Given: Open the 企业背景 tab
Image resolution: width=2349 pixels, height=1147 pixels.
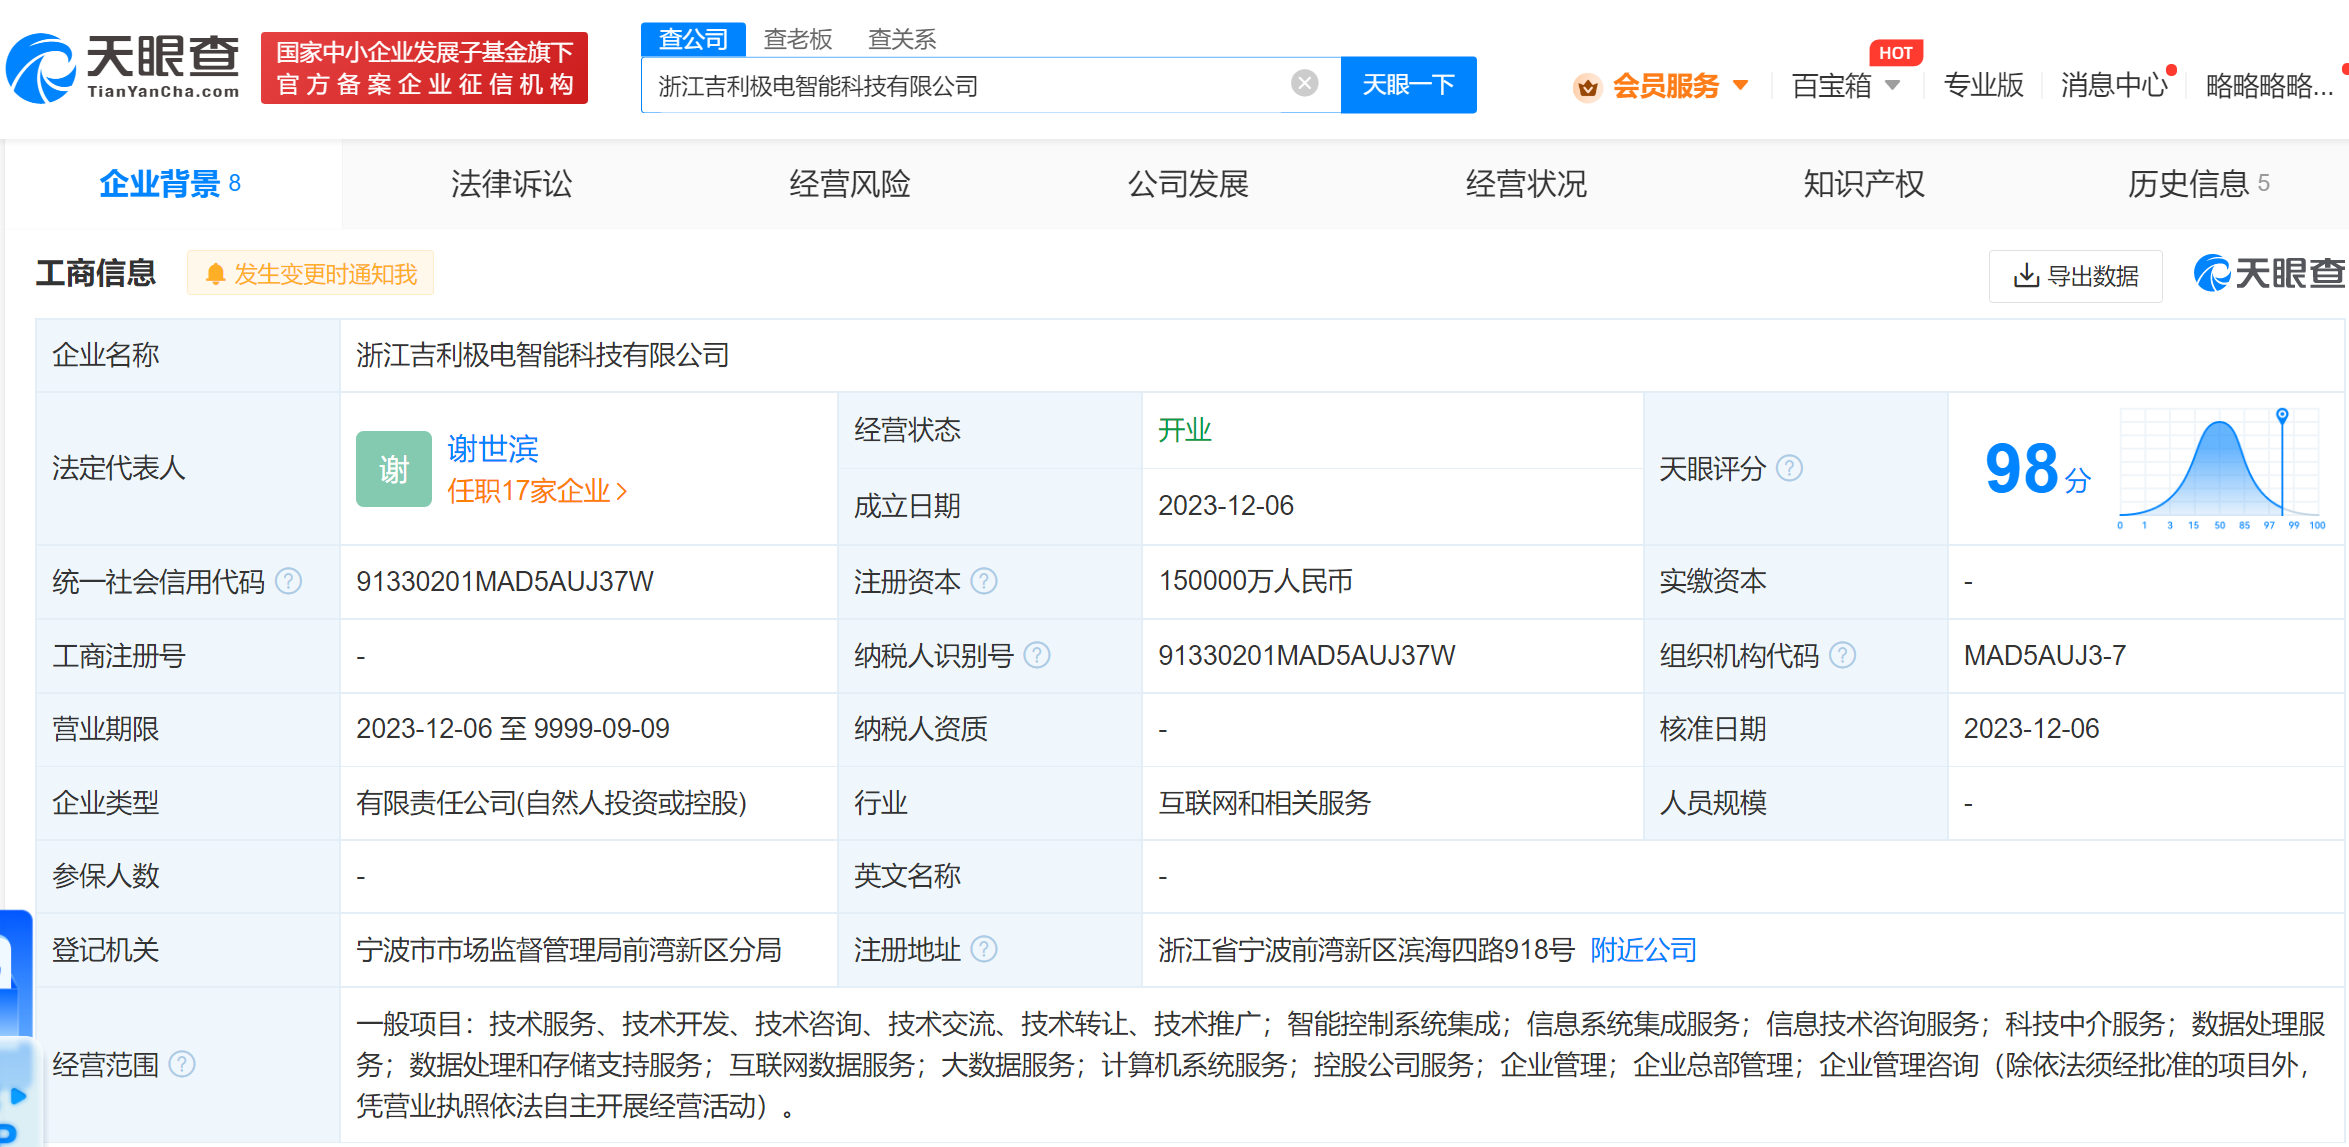Looking at the screenshot, I should (171, 184).
